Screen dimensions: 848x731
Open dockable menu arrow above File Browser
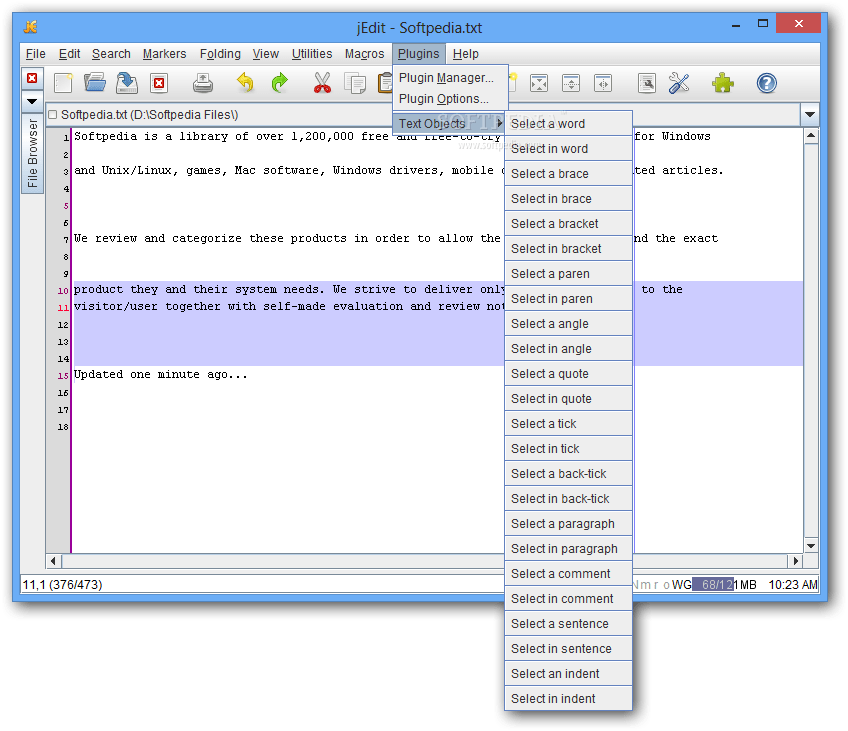[32, 101]
